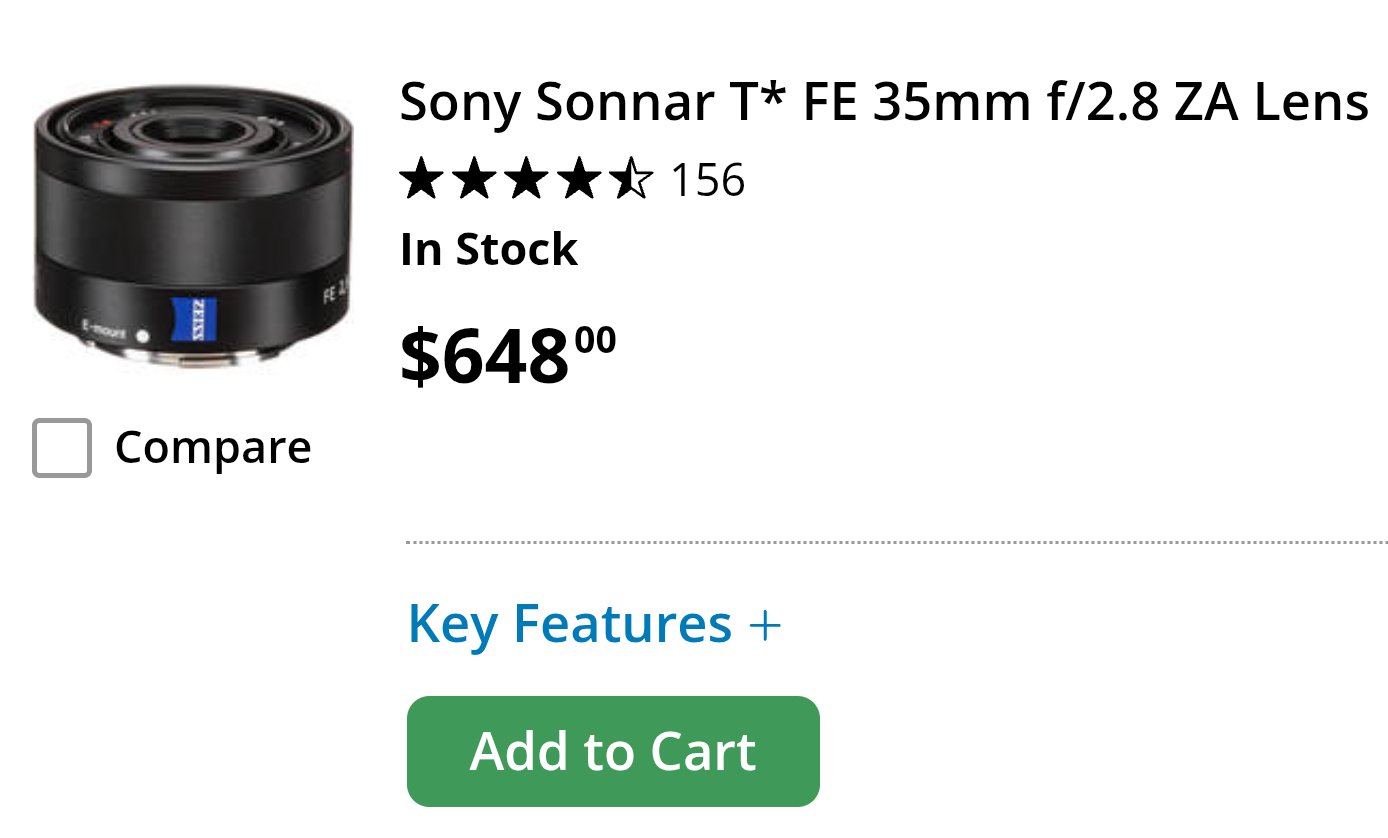
Task: Click the plus icon beside Key Features
Action: pos(765,626)
